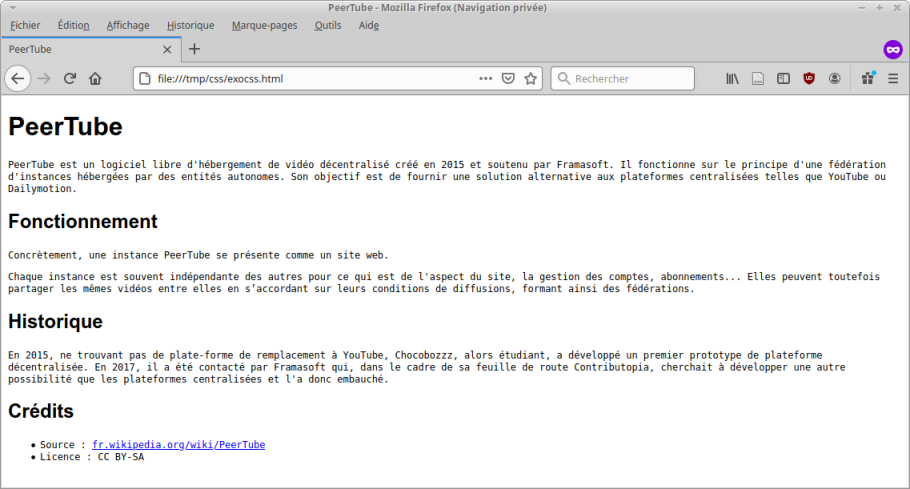Click the search magnifier icon
This screenshot has height=489, width=910.
(564, 78)
